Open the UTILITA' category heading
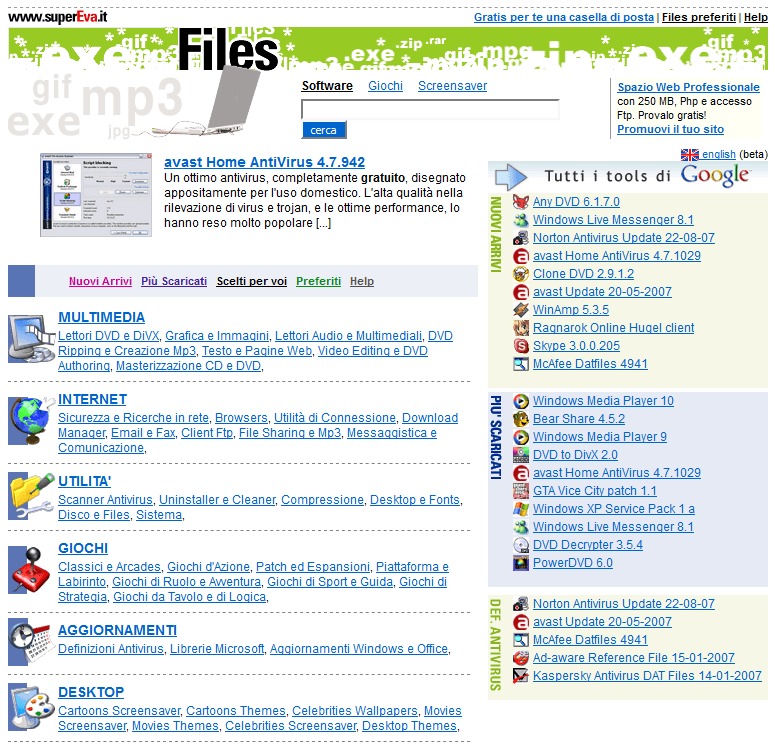 coord(85,481)
